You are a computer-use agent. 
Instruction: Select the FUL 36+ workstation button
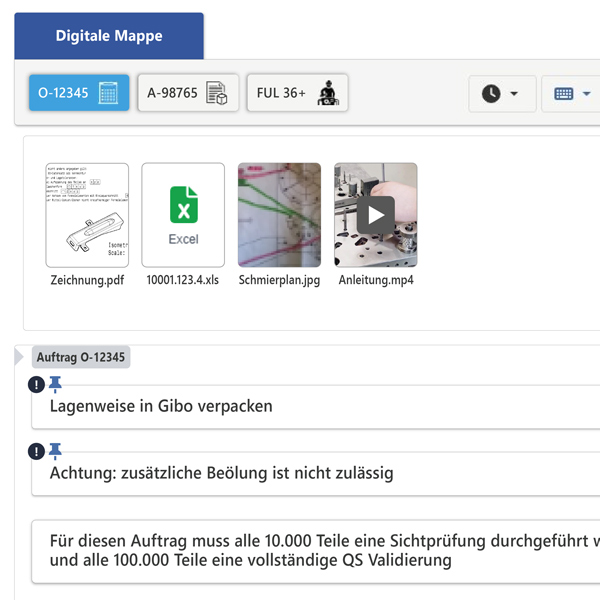[x=297, y=93]
